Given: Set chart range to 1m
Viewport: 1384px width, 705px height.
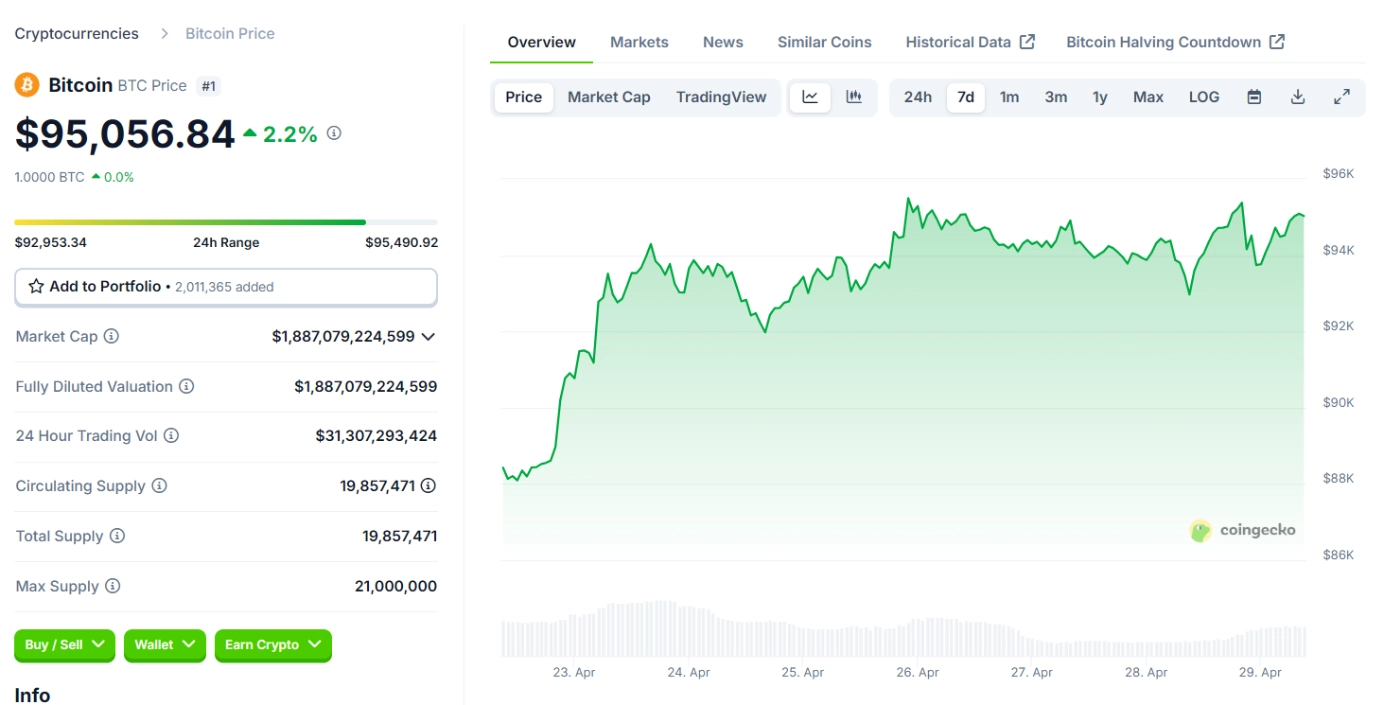Looking at the screenshot, I should pos(1010,97).
